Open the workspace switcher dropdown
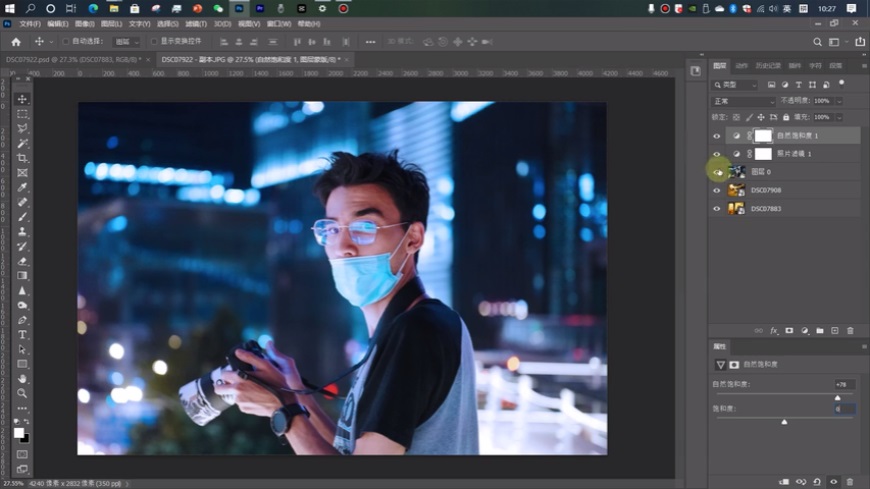The height and width of the screenshot is (489, 870). [x=837, y=42]
